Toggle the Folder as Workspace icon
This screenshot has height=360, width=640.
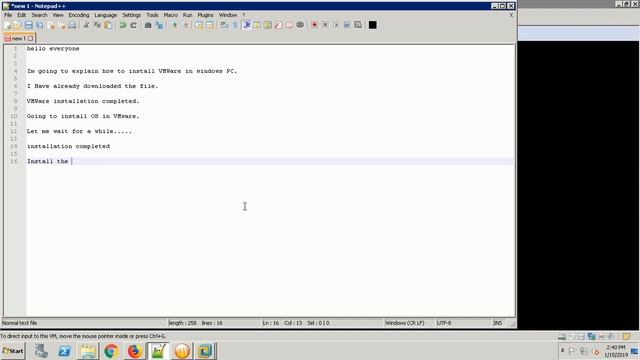tap(289, 25)
